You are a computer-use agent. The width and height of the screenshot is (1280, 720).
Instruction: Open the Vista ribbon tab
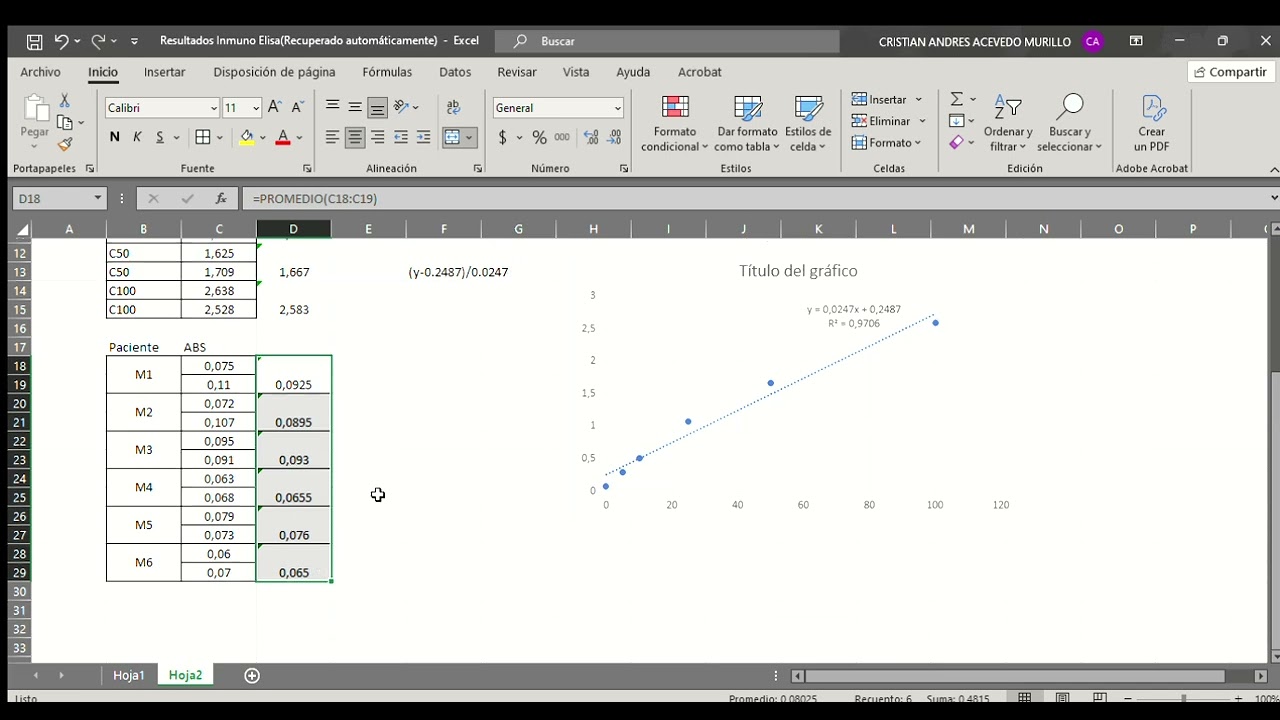pos(576,72)
